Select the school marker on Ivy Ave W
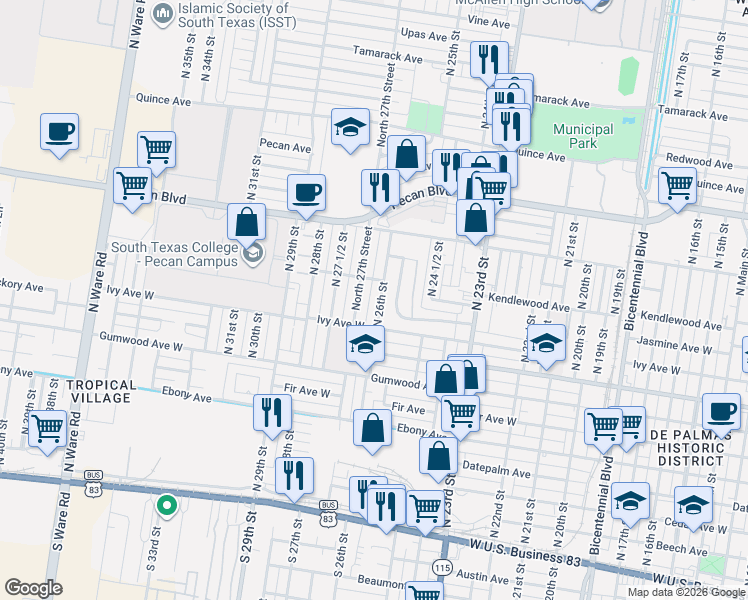The image size is (748, 600). [365, 347]
